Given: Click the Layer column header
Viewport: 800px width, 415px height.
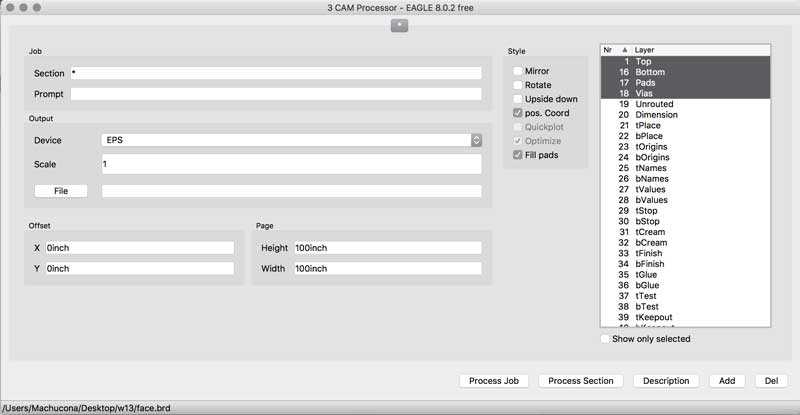Looking at the screenshot, I should point(701,50).
